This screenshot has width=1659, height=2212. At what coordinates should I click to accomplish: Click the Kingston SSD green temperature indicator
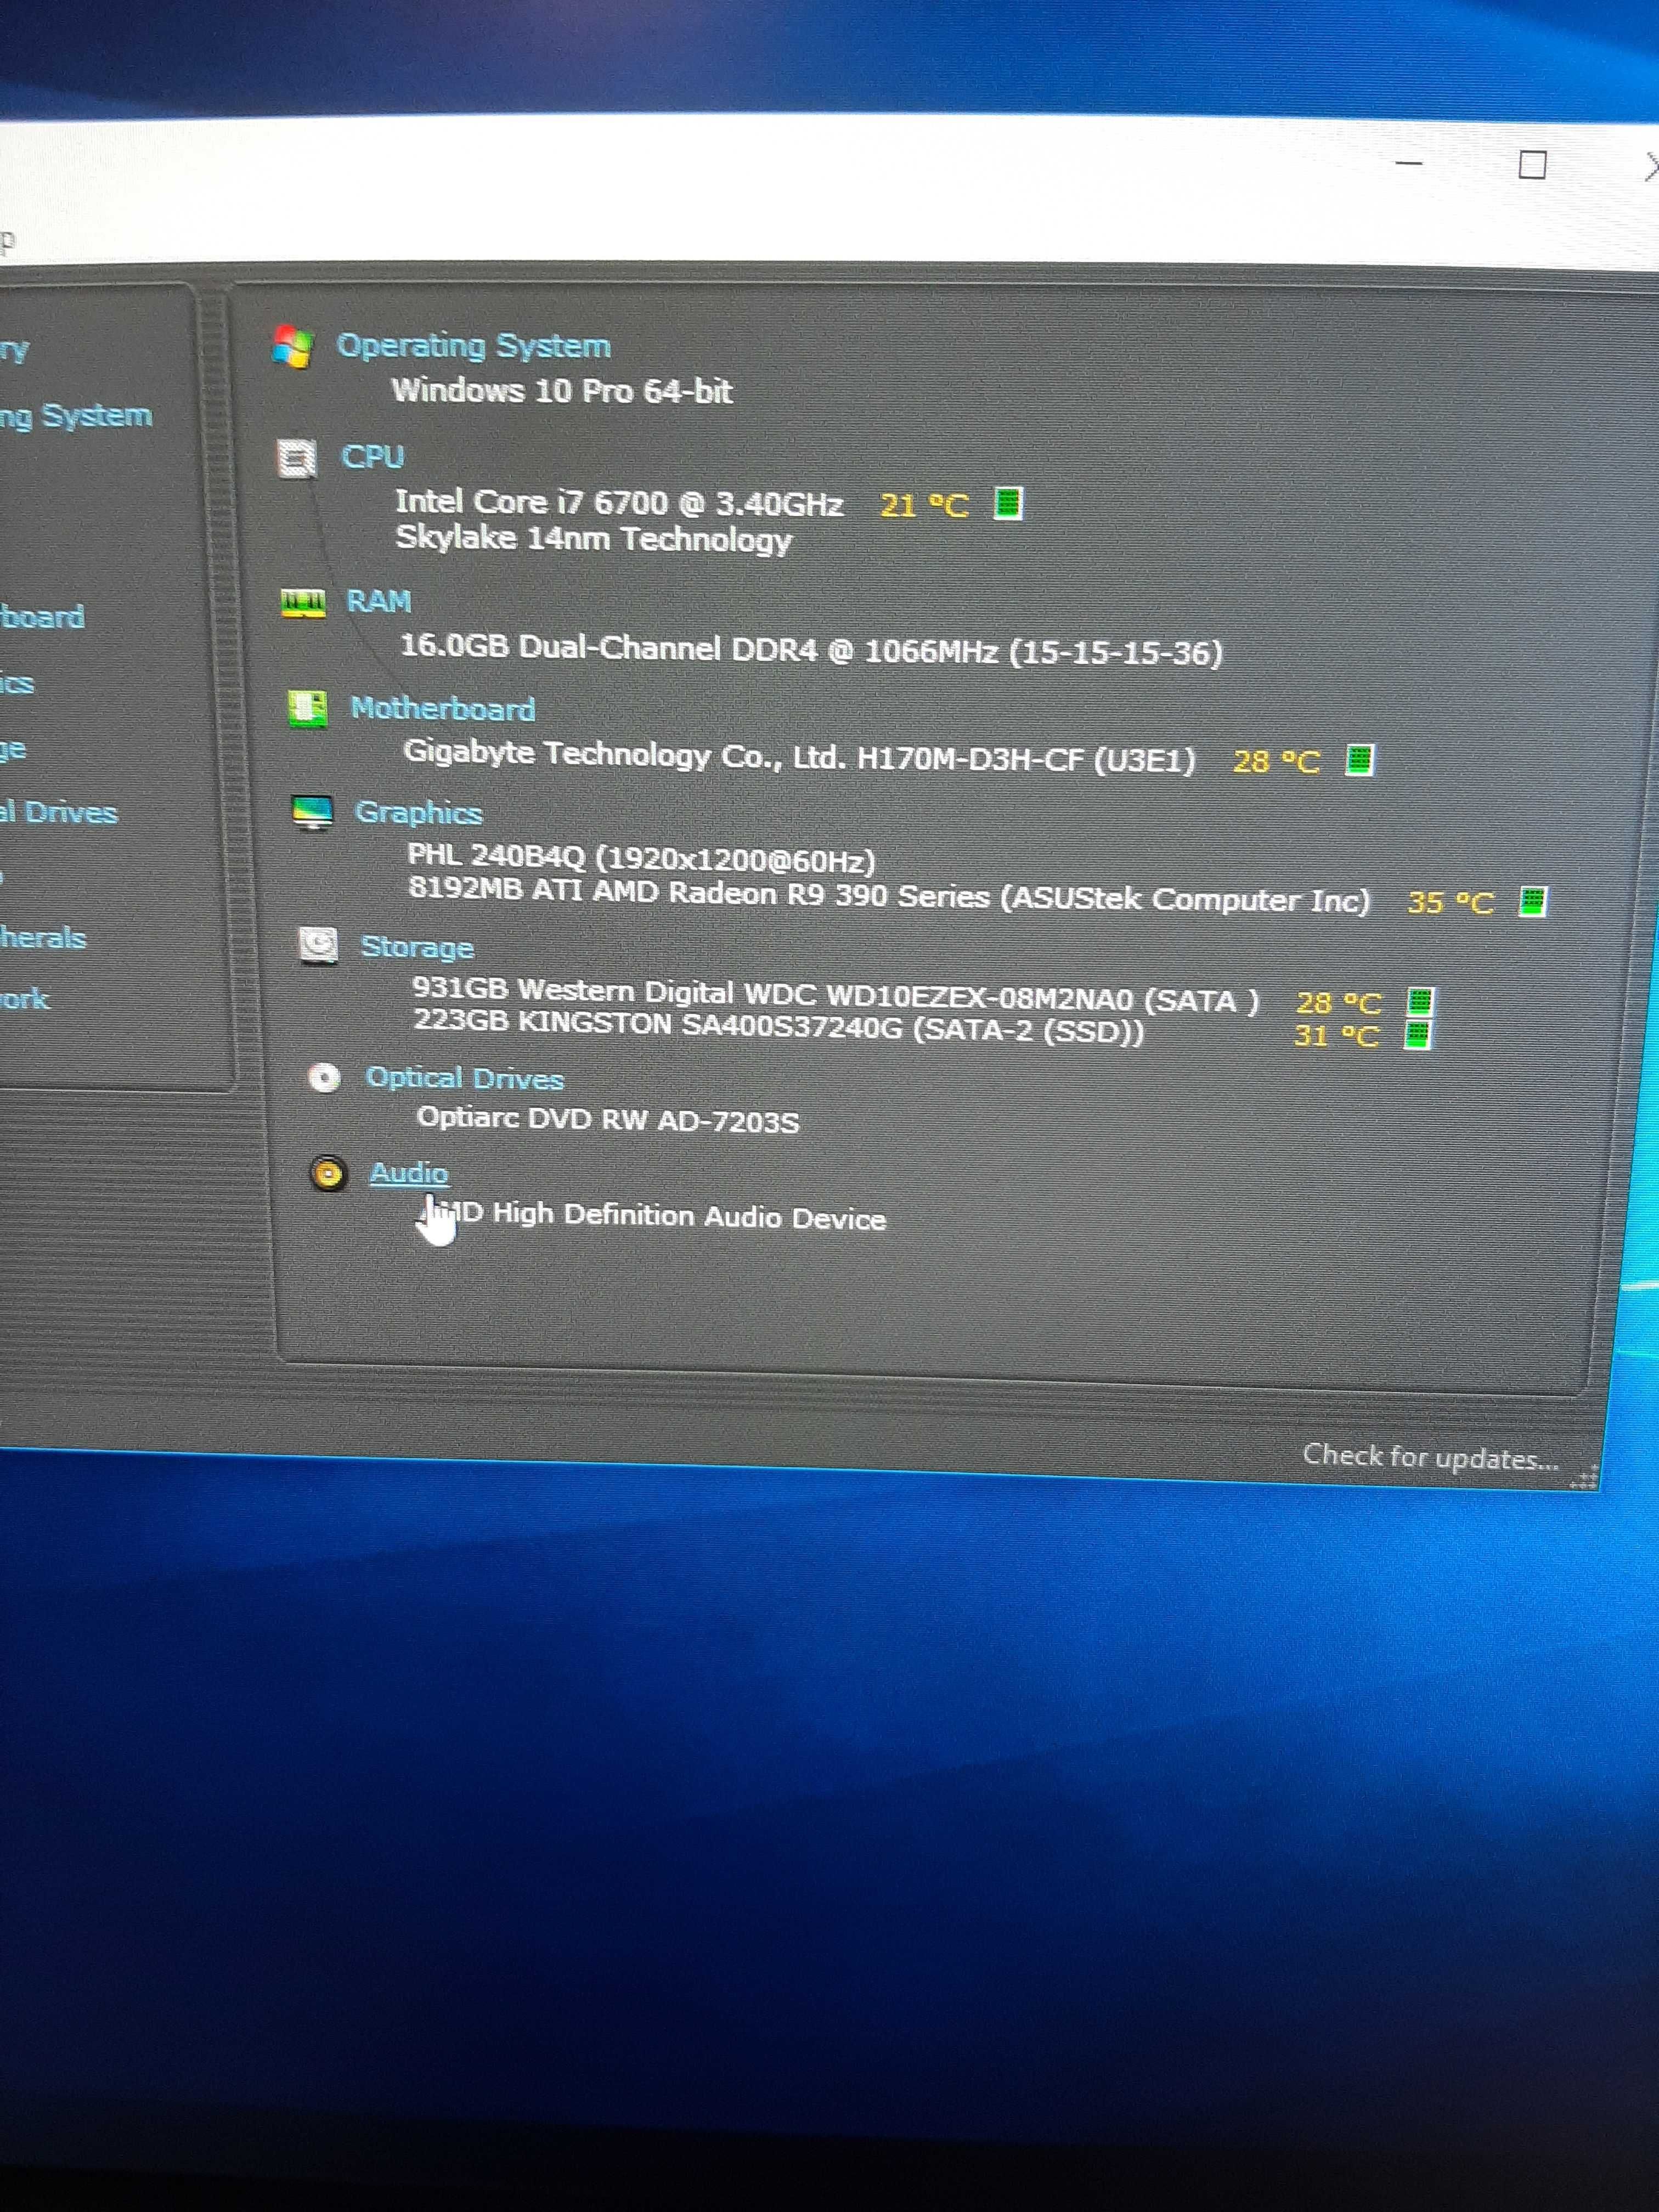(1417, 1034)
